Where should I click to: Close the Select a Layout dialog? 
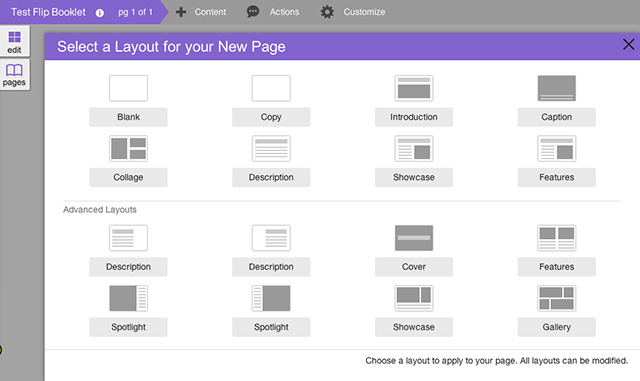pos(629,45)
